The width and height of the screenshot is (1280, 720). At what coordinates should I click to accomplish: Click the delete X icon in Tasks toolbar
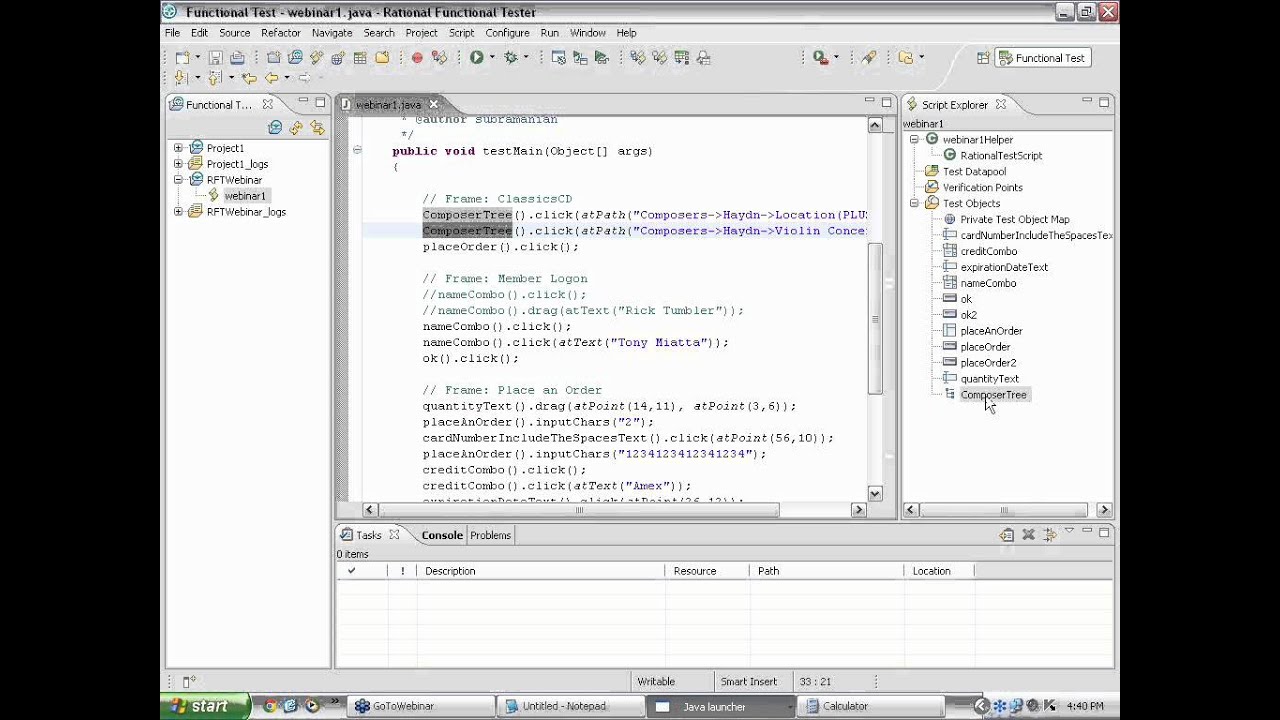pyautogui.click(x=1028, y=535)
